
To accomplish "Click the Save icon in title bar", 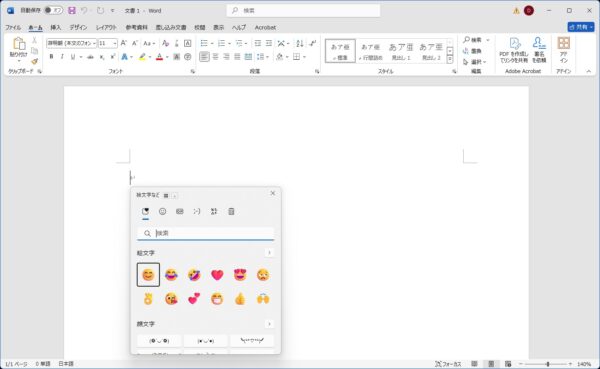I will coord(72,10).
